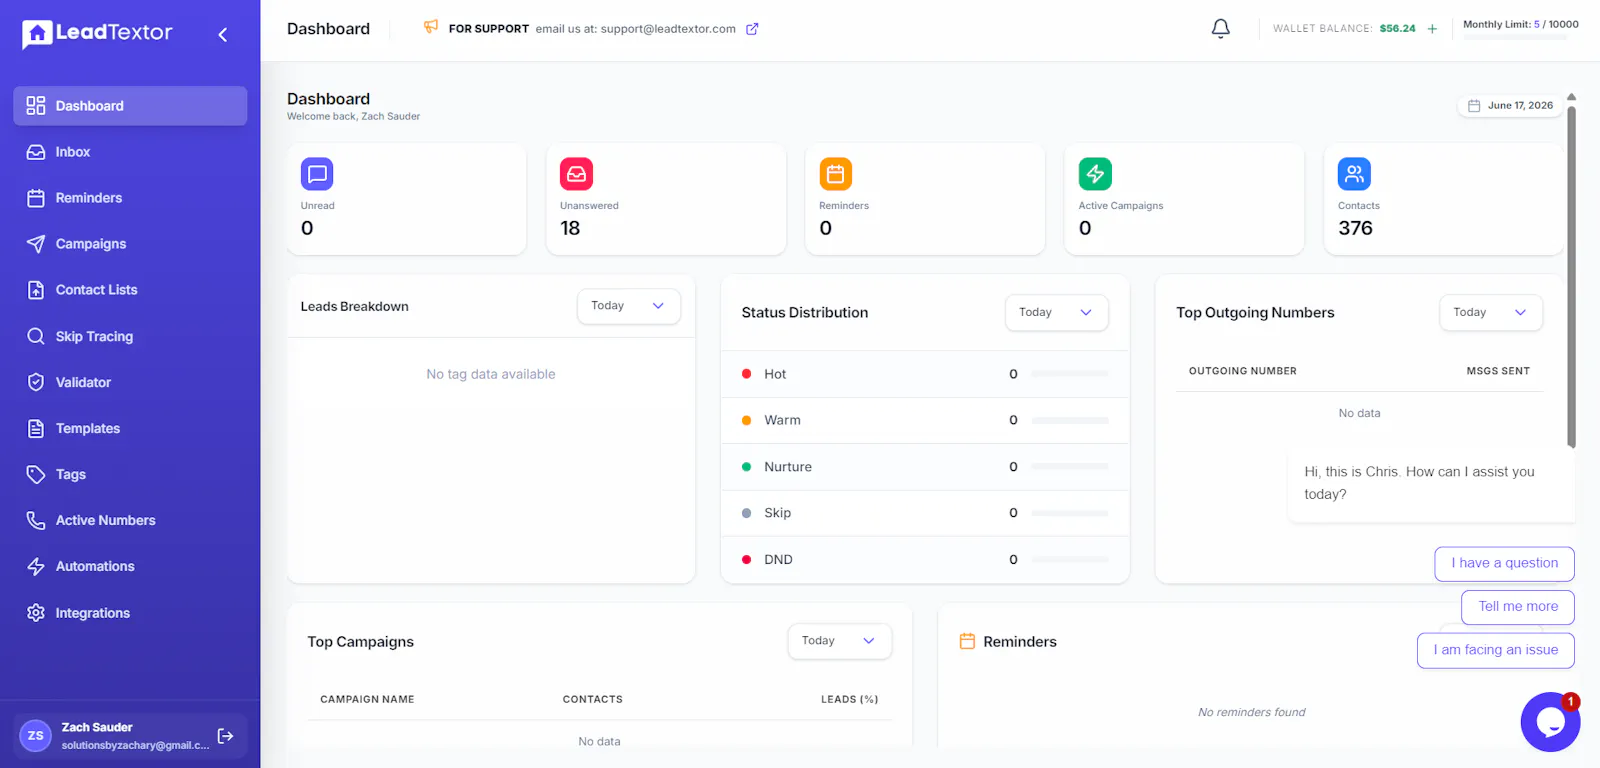This screenshot has height=768, width=1600.
Task: Open Campaigns from the sidebar
Action: (x=130, y=244)
